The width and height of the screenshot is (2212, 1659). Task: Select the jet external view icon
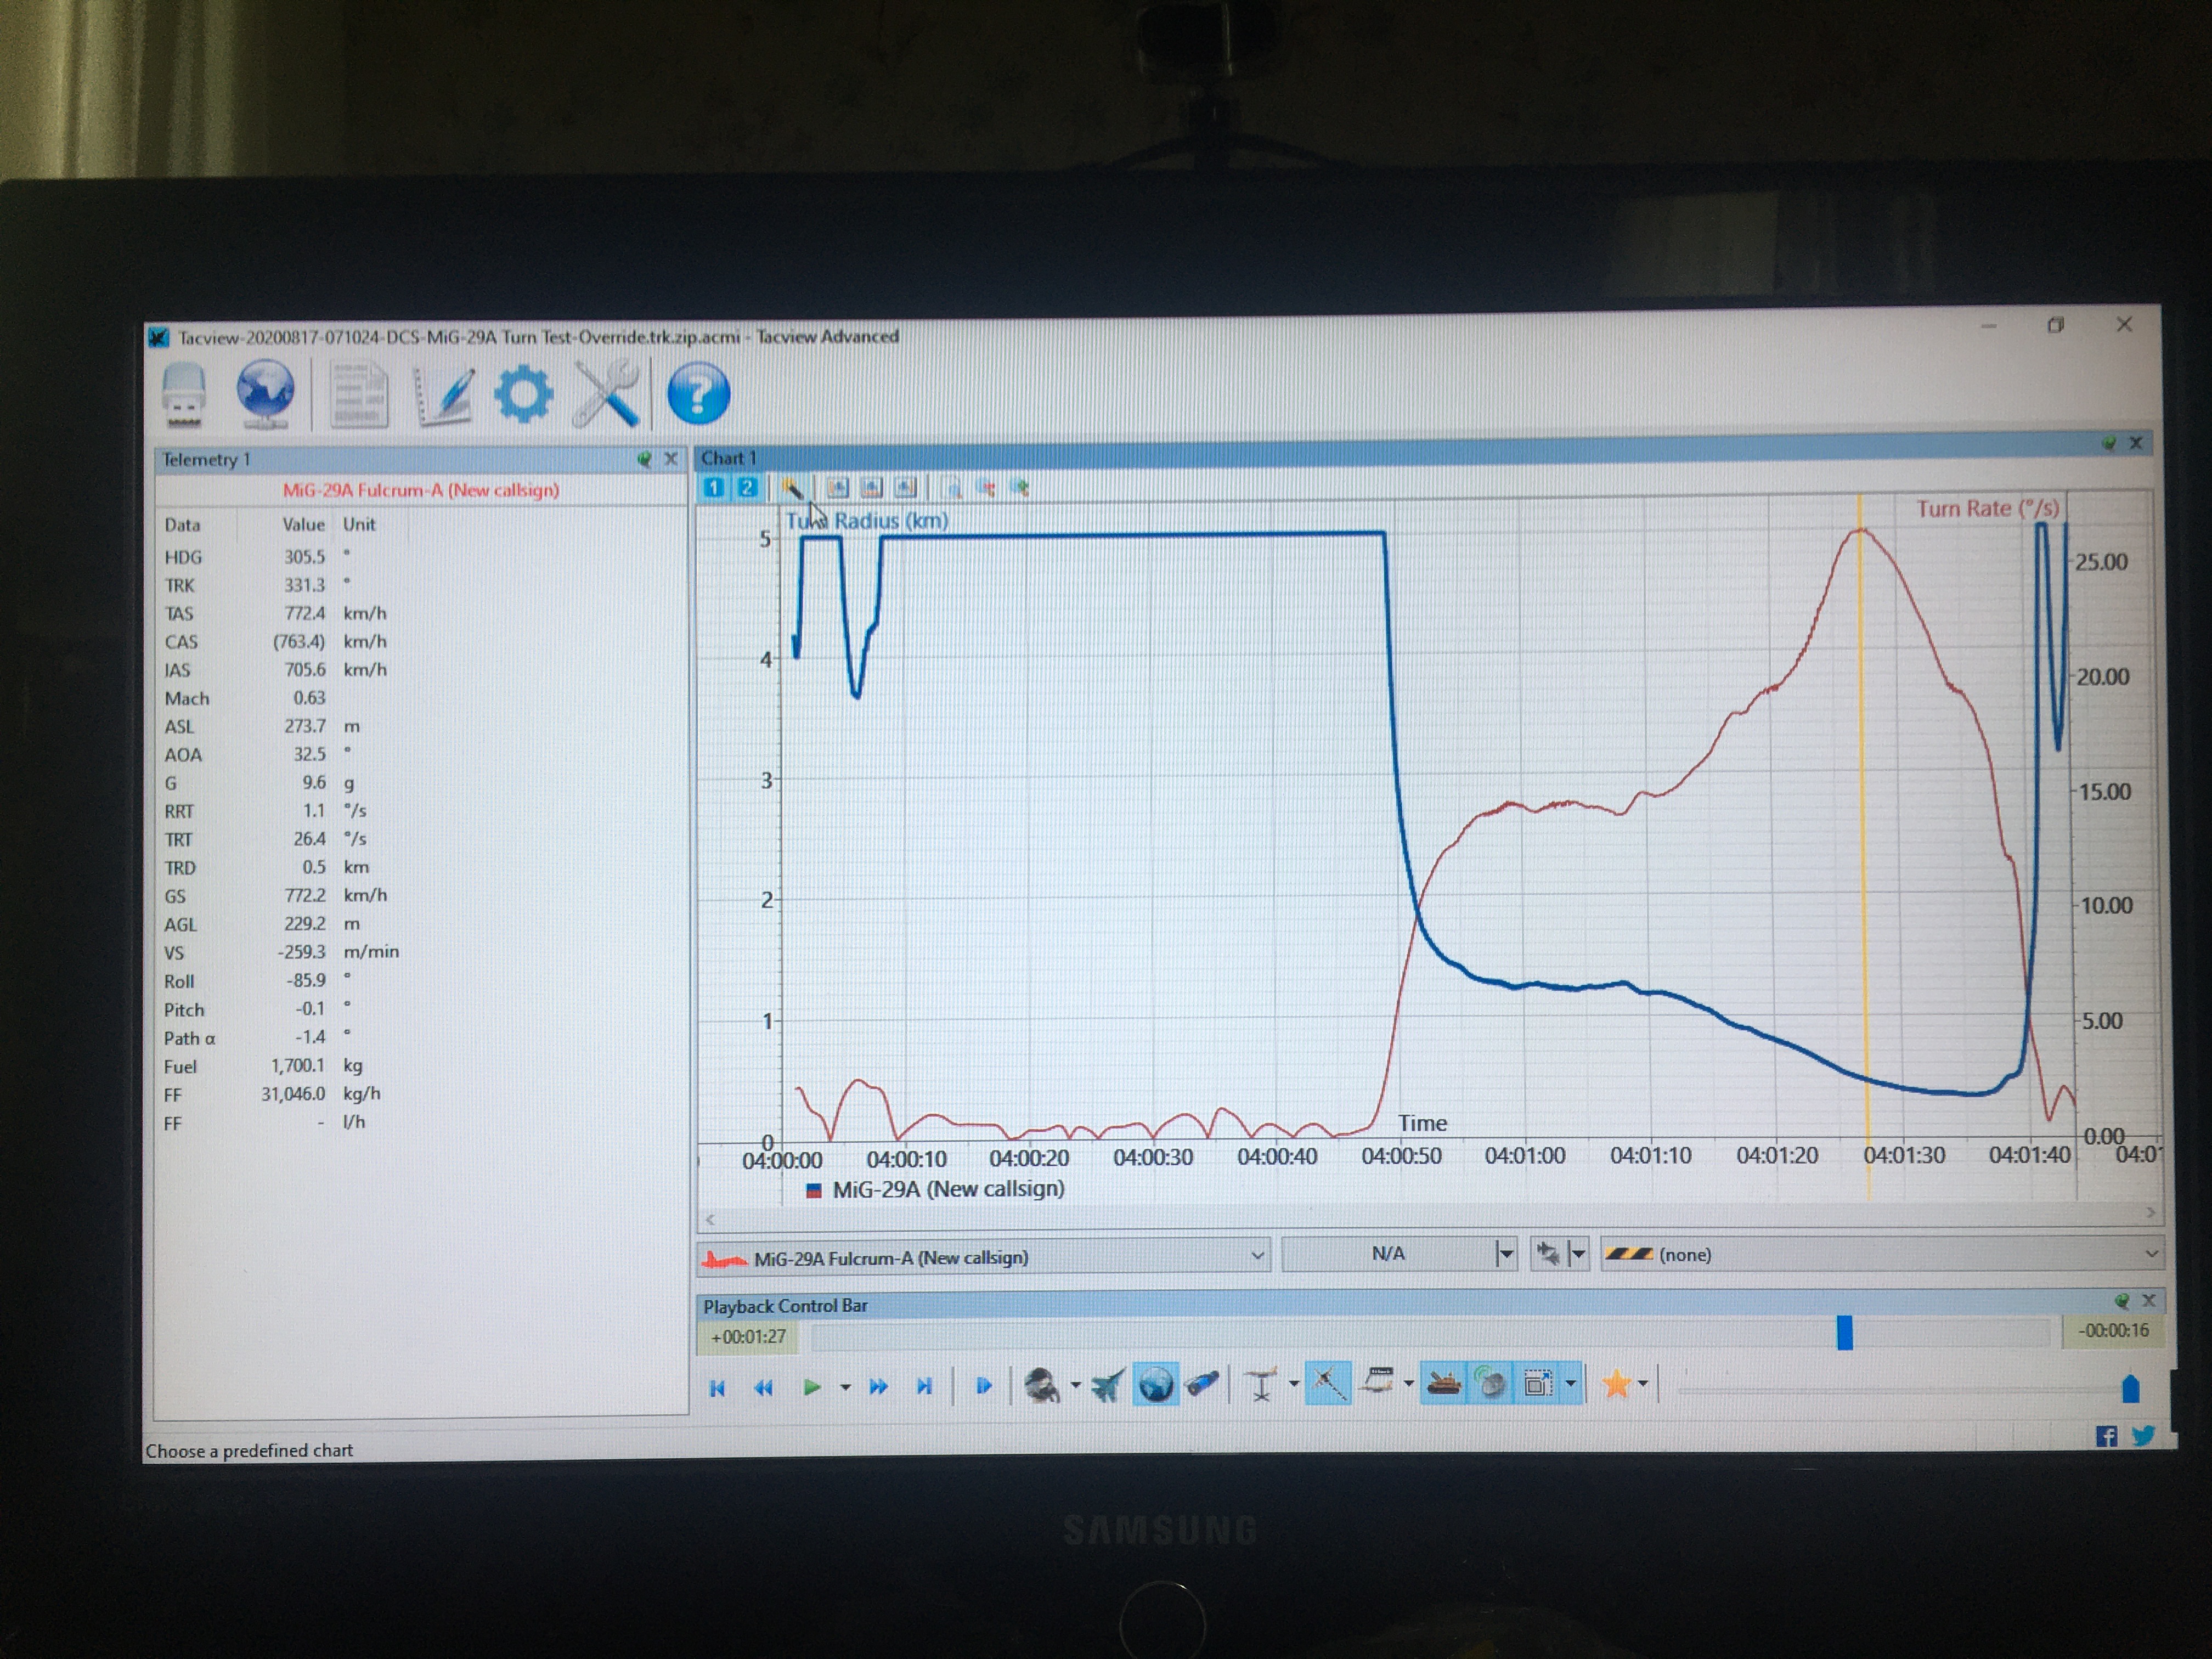(x=1108, y=1386)
